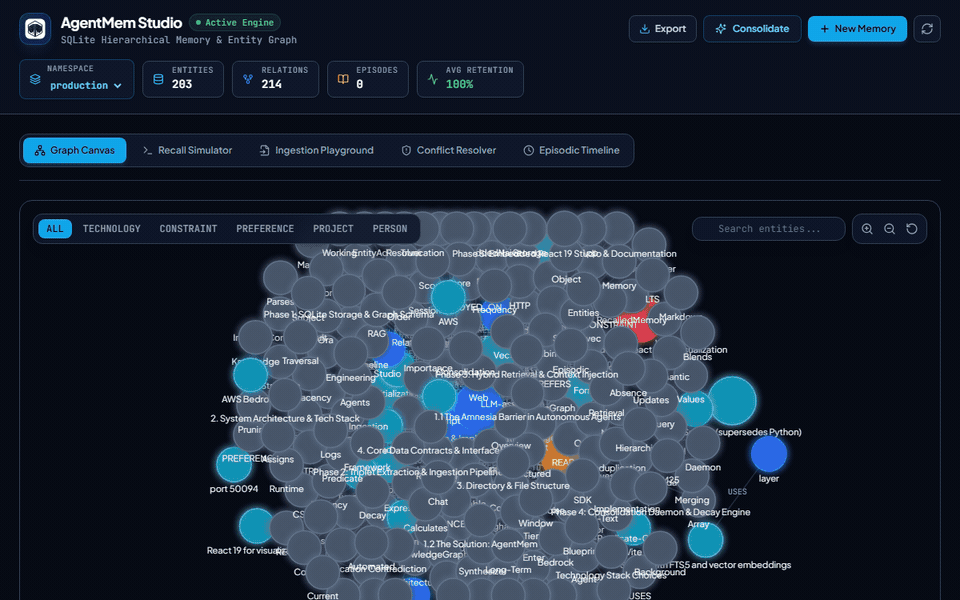Image resolution: width=960 pixels, height=600 pixels.
Task: Select the orange READ node
Action: 558,458
